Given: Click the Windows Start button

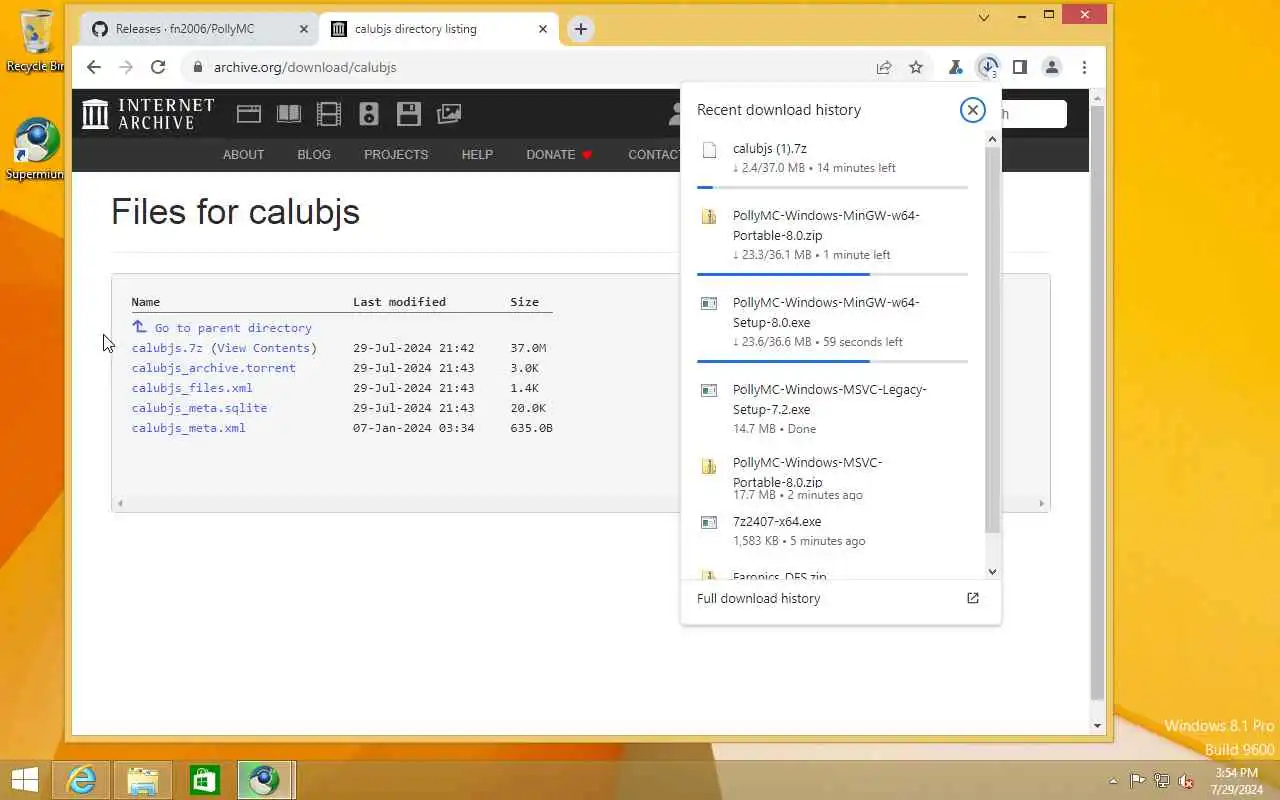Looking at the screenshot, I should [x=24, y=780].
